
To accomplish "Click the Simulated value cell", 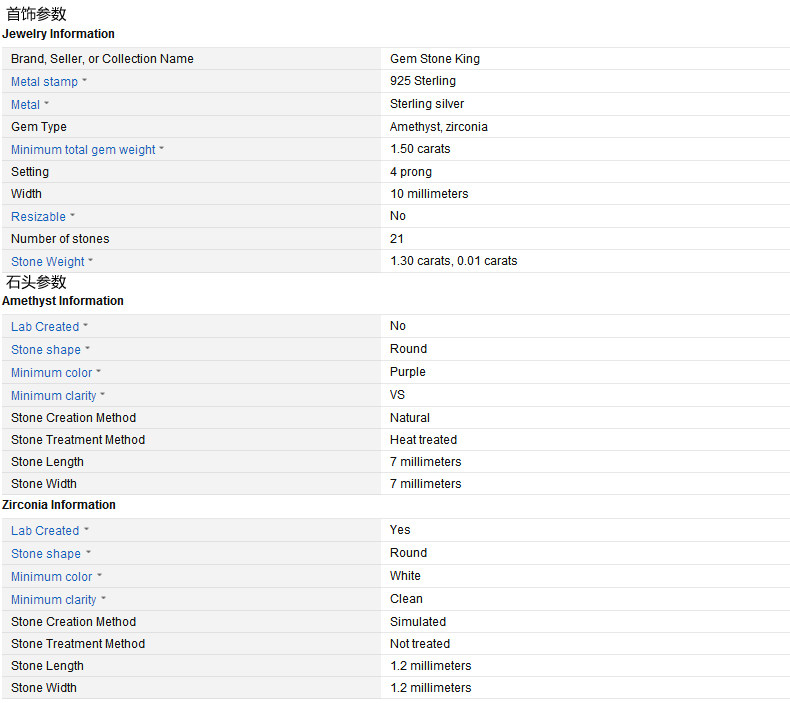I will [417, 622].
